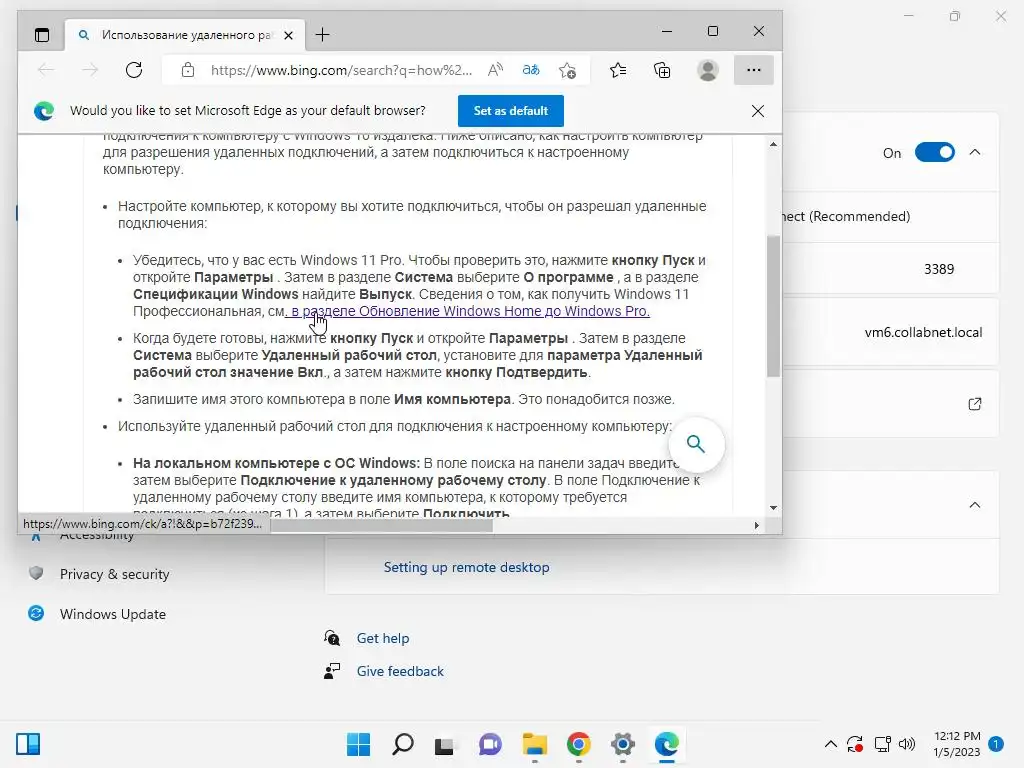Open network status tray icon

[883, 744]
